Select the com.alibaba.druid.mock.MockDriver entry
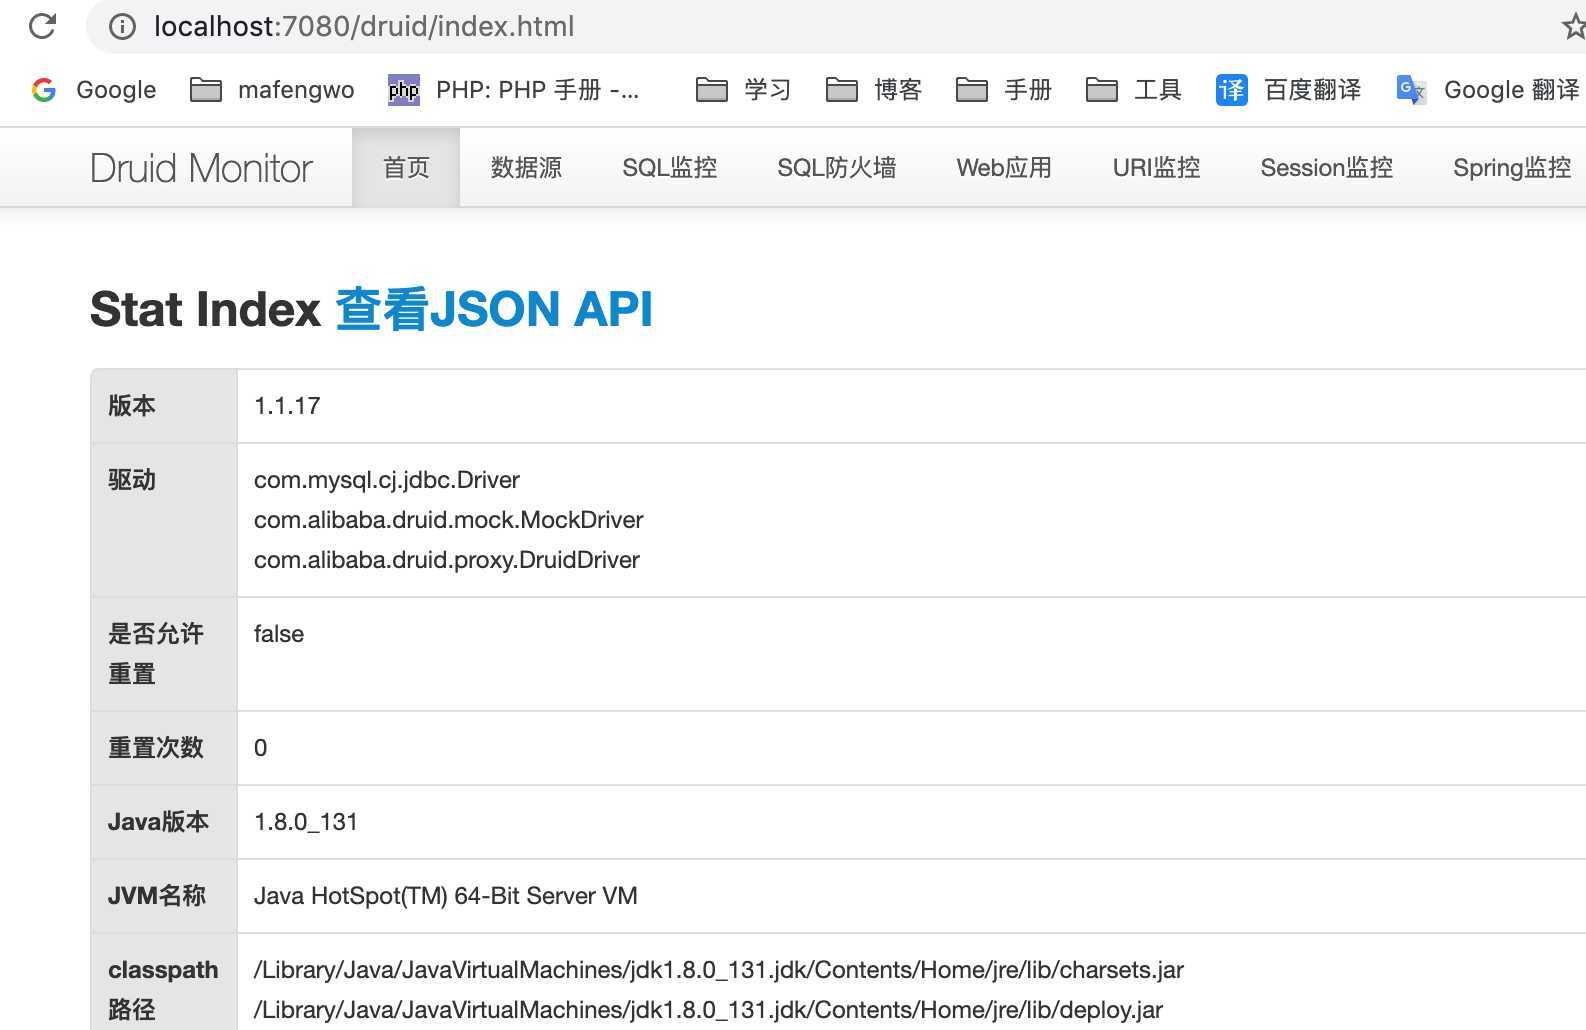The image size is (1586, 1030). pos(449,520)
